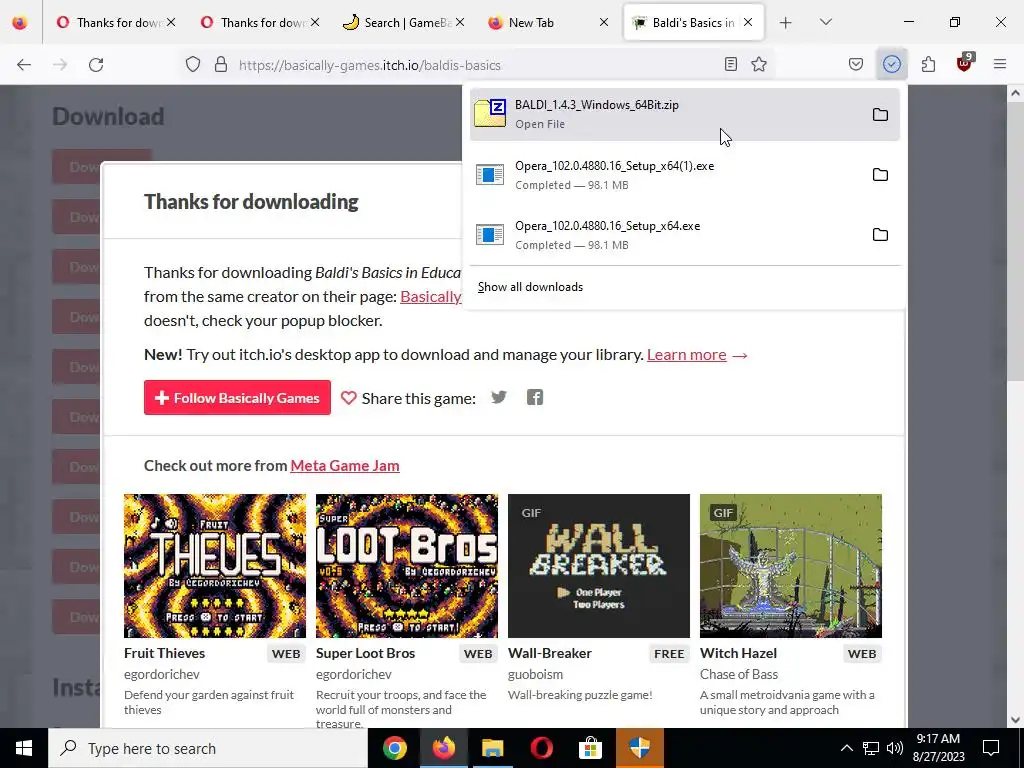Screen dimensions: 1024x768
Task: Open a new tab with plus button
Action: (786, 22)
